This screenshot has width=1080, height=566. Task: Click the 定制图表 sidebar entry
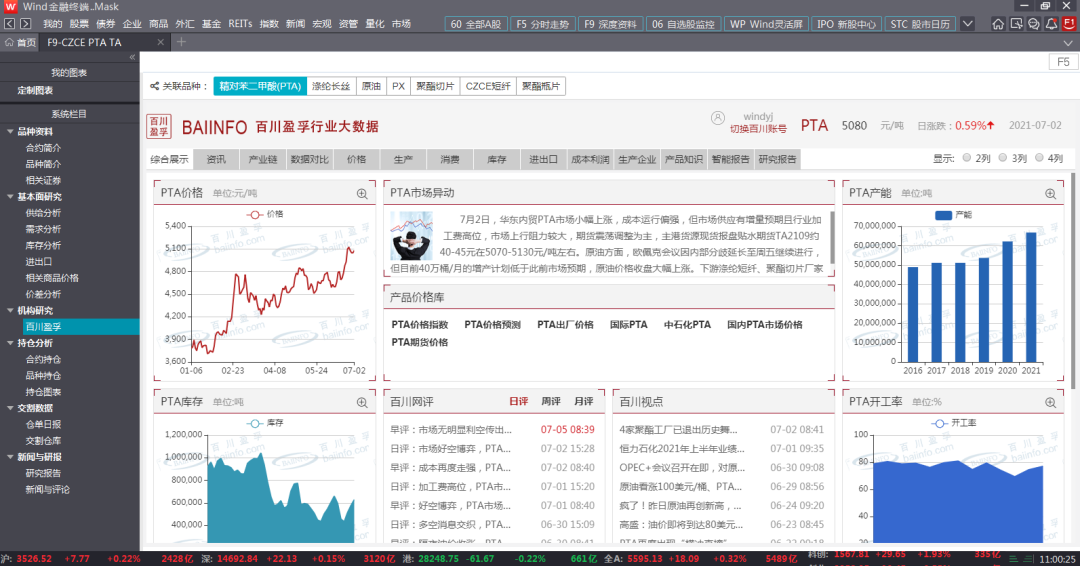pos(35,91)
